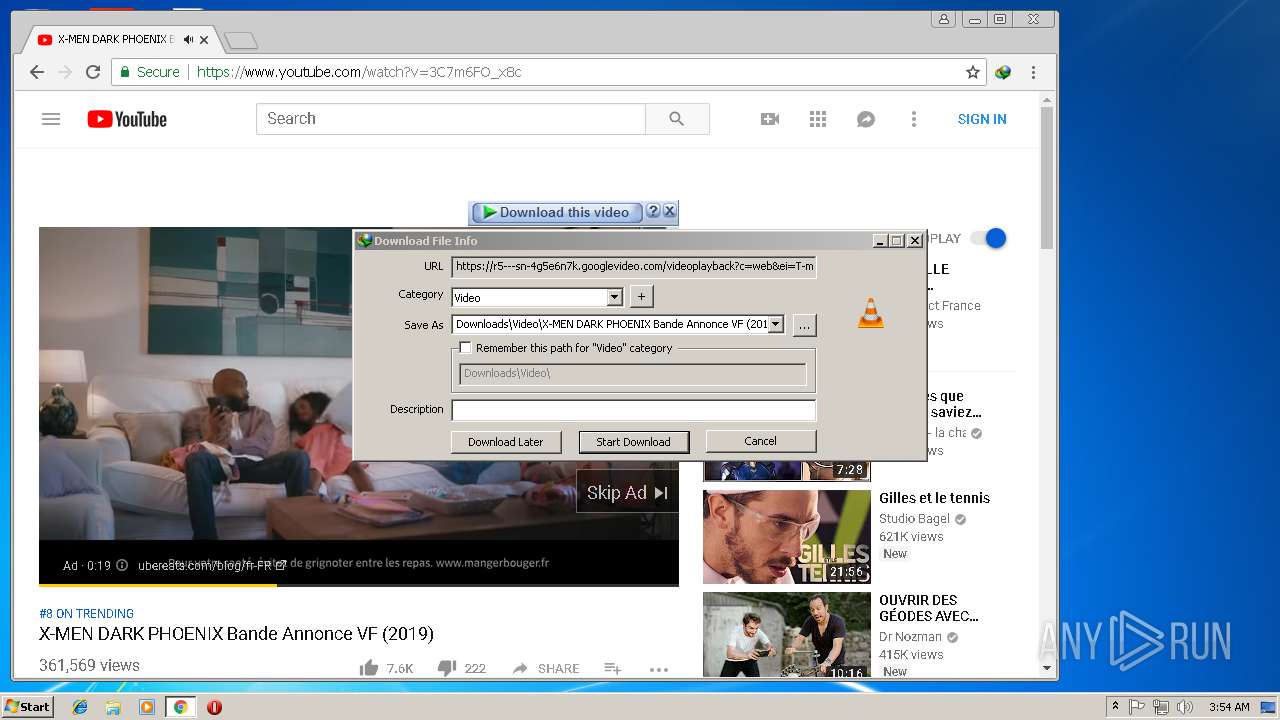The height and width of the screenshot is (720, 1280).
Task: Click the Description input field
Action: (x=634, y=410)
